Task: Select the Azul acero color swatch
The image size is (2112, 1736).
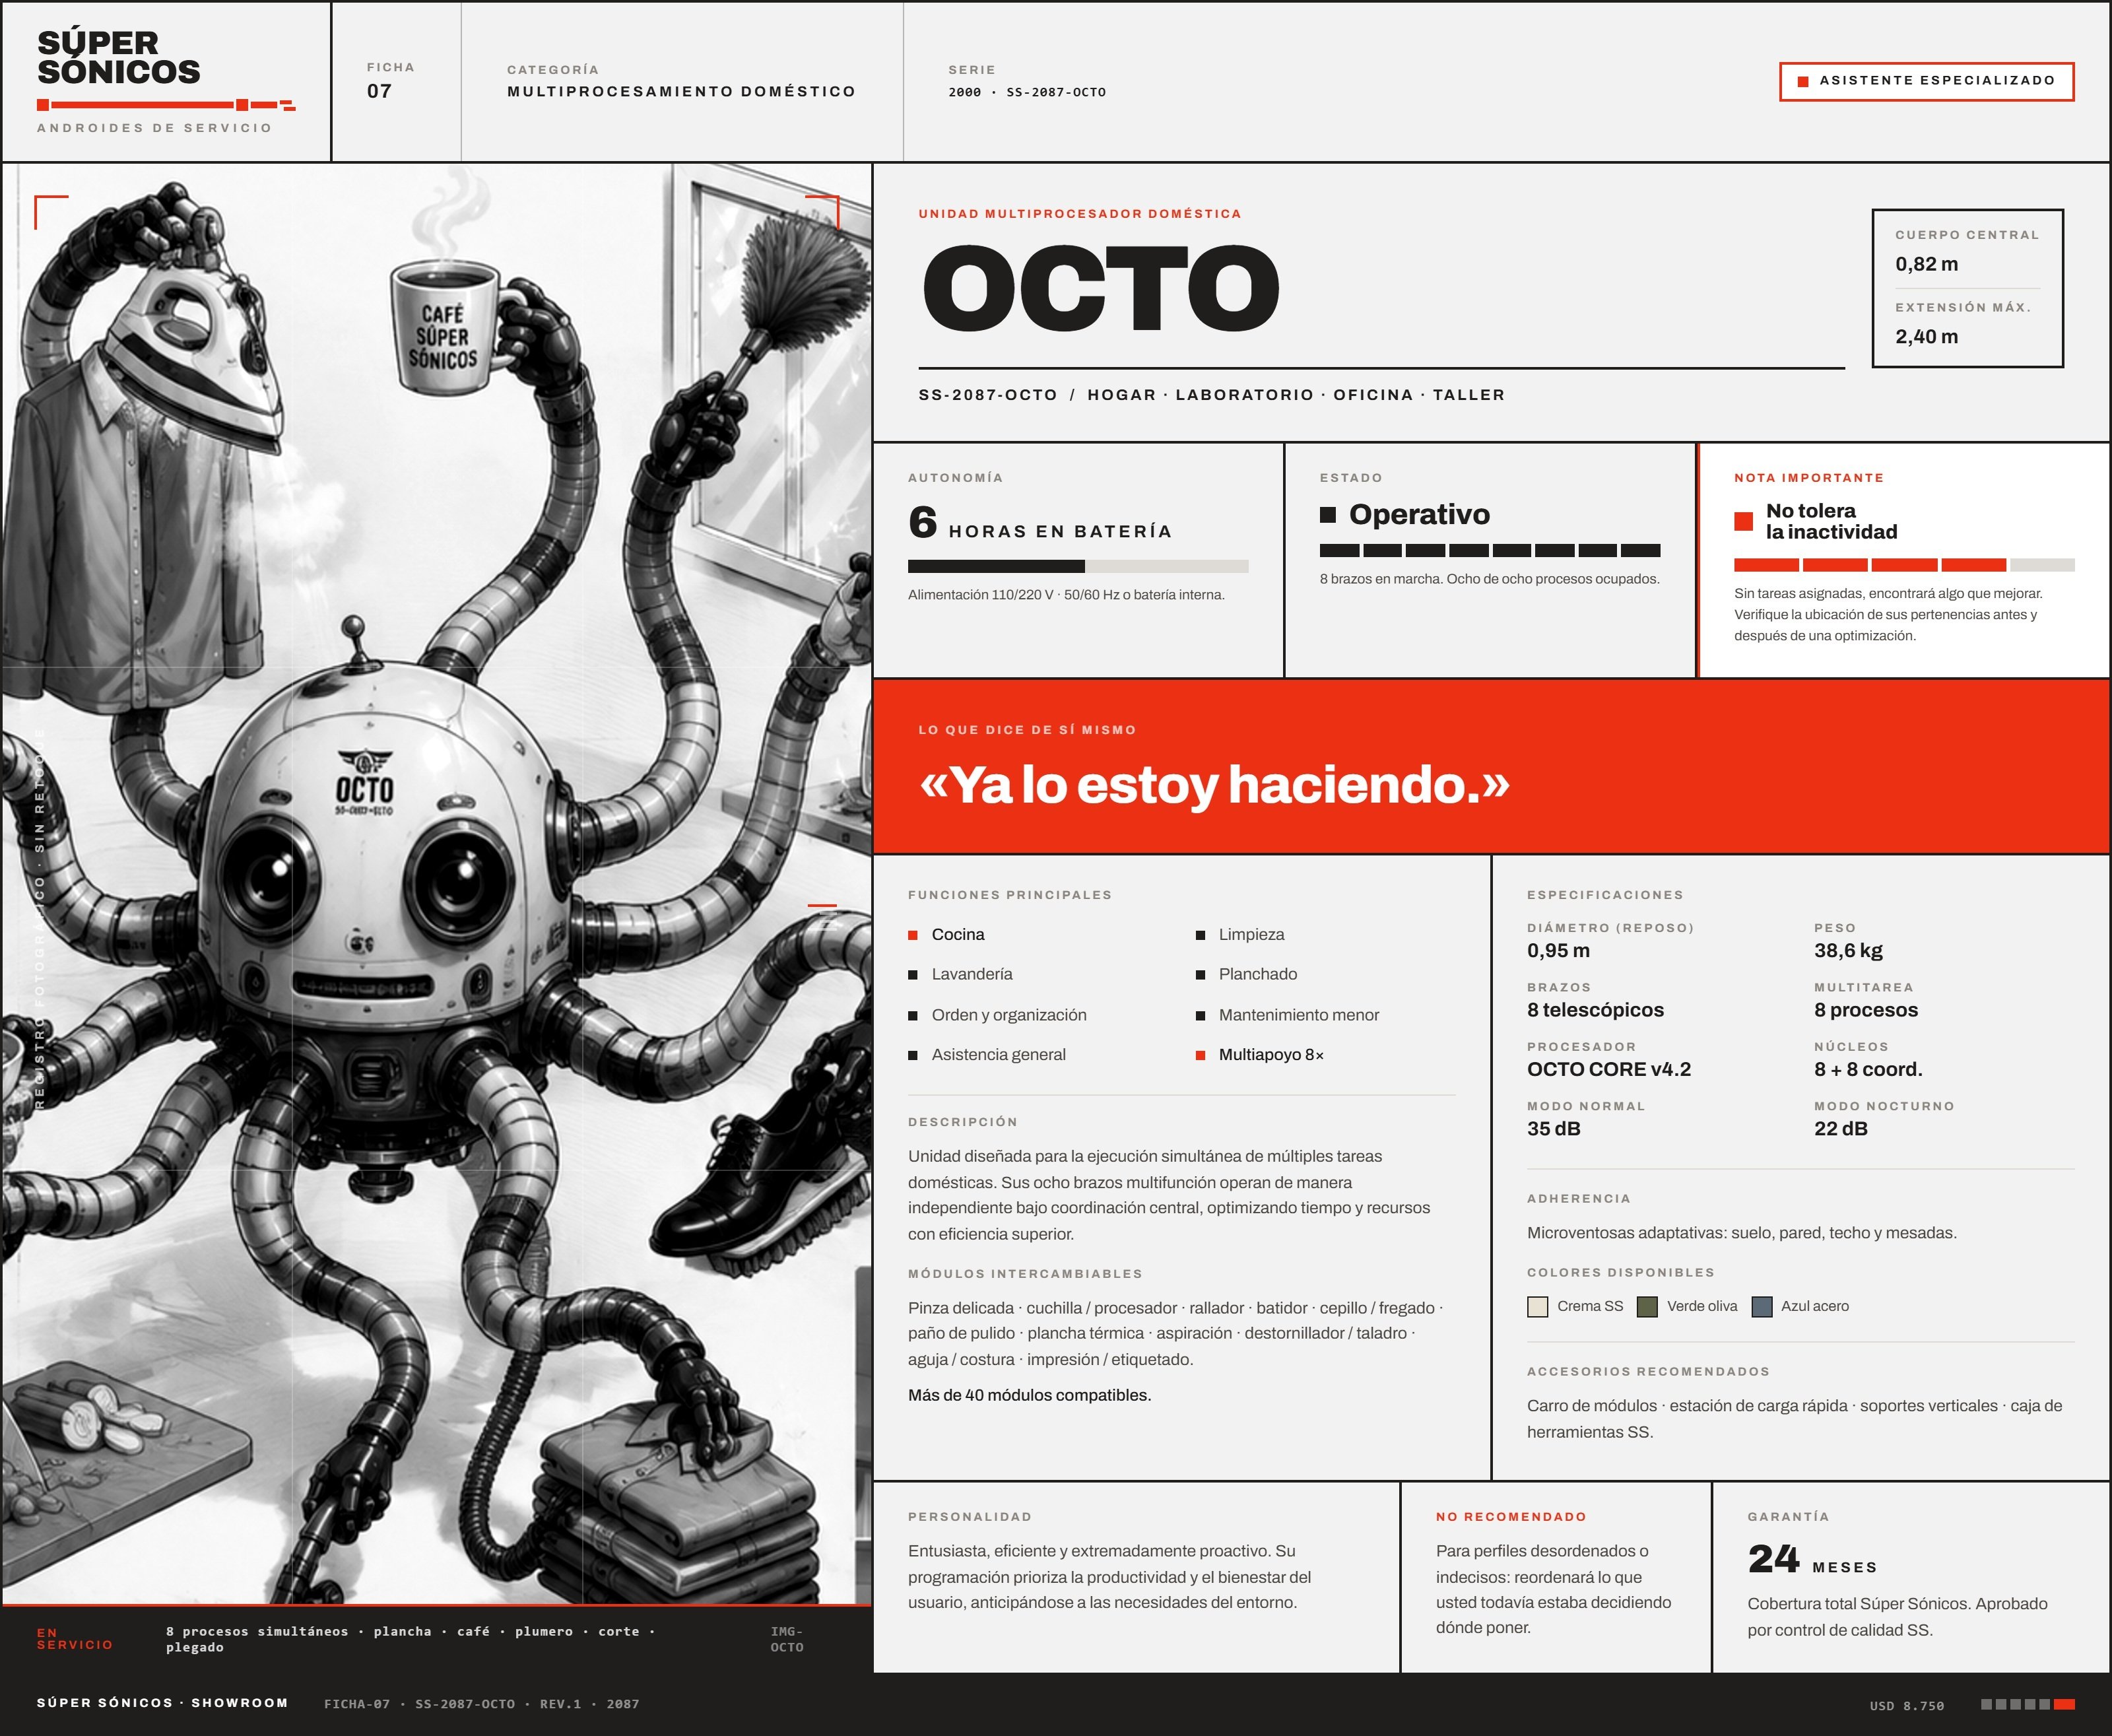Action: pyautogui.click(x=1762, y=1306)
